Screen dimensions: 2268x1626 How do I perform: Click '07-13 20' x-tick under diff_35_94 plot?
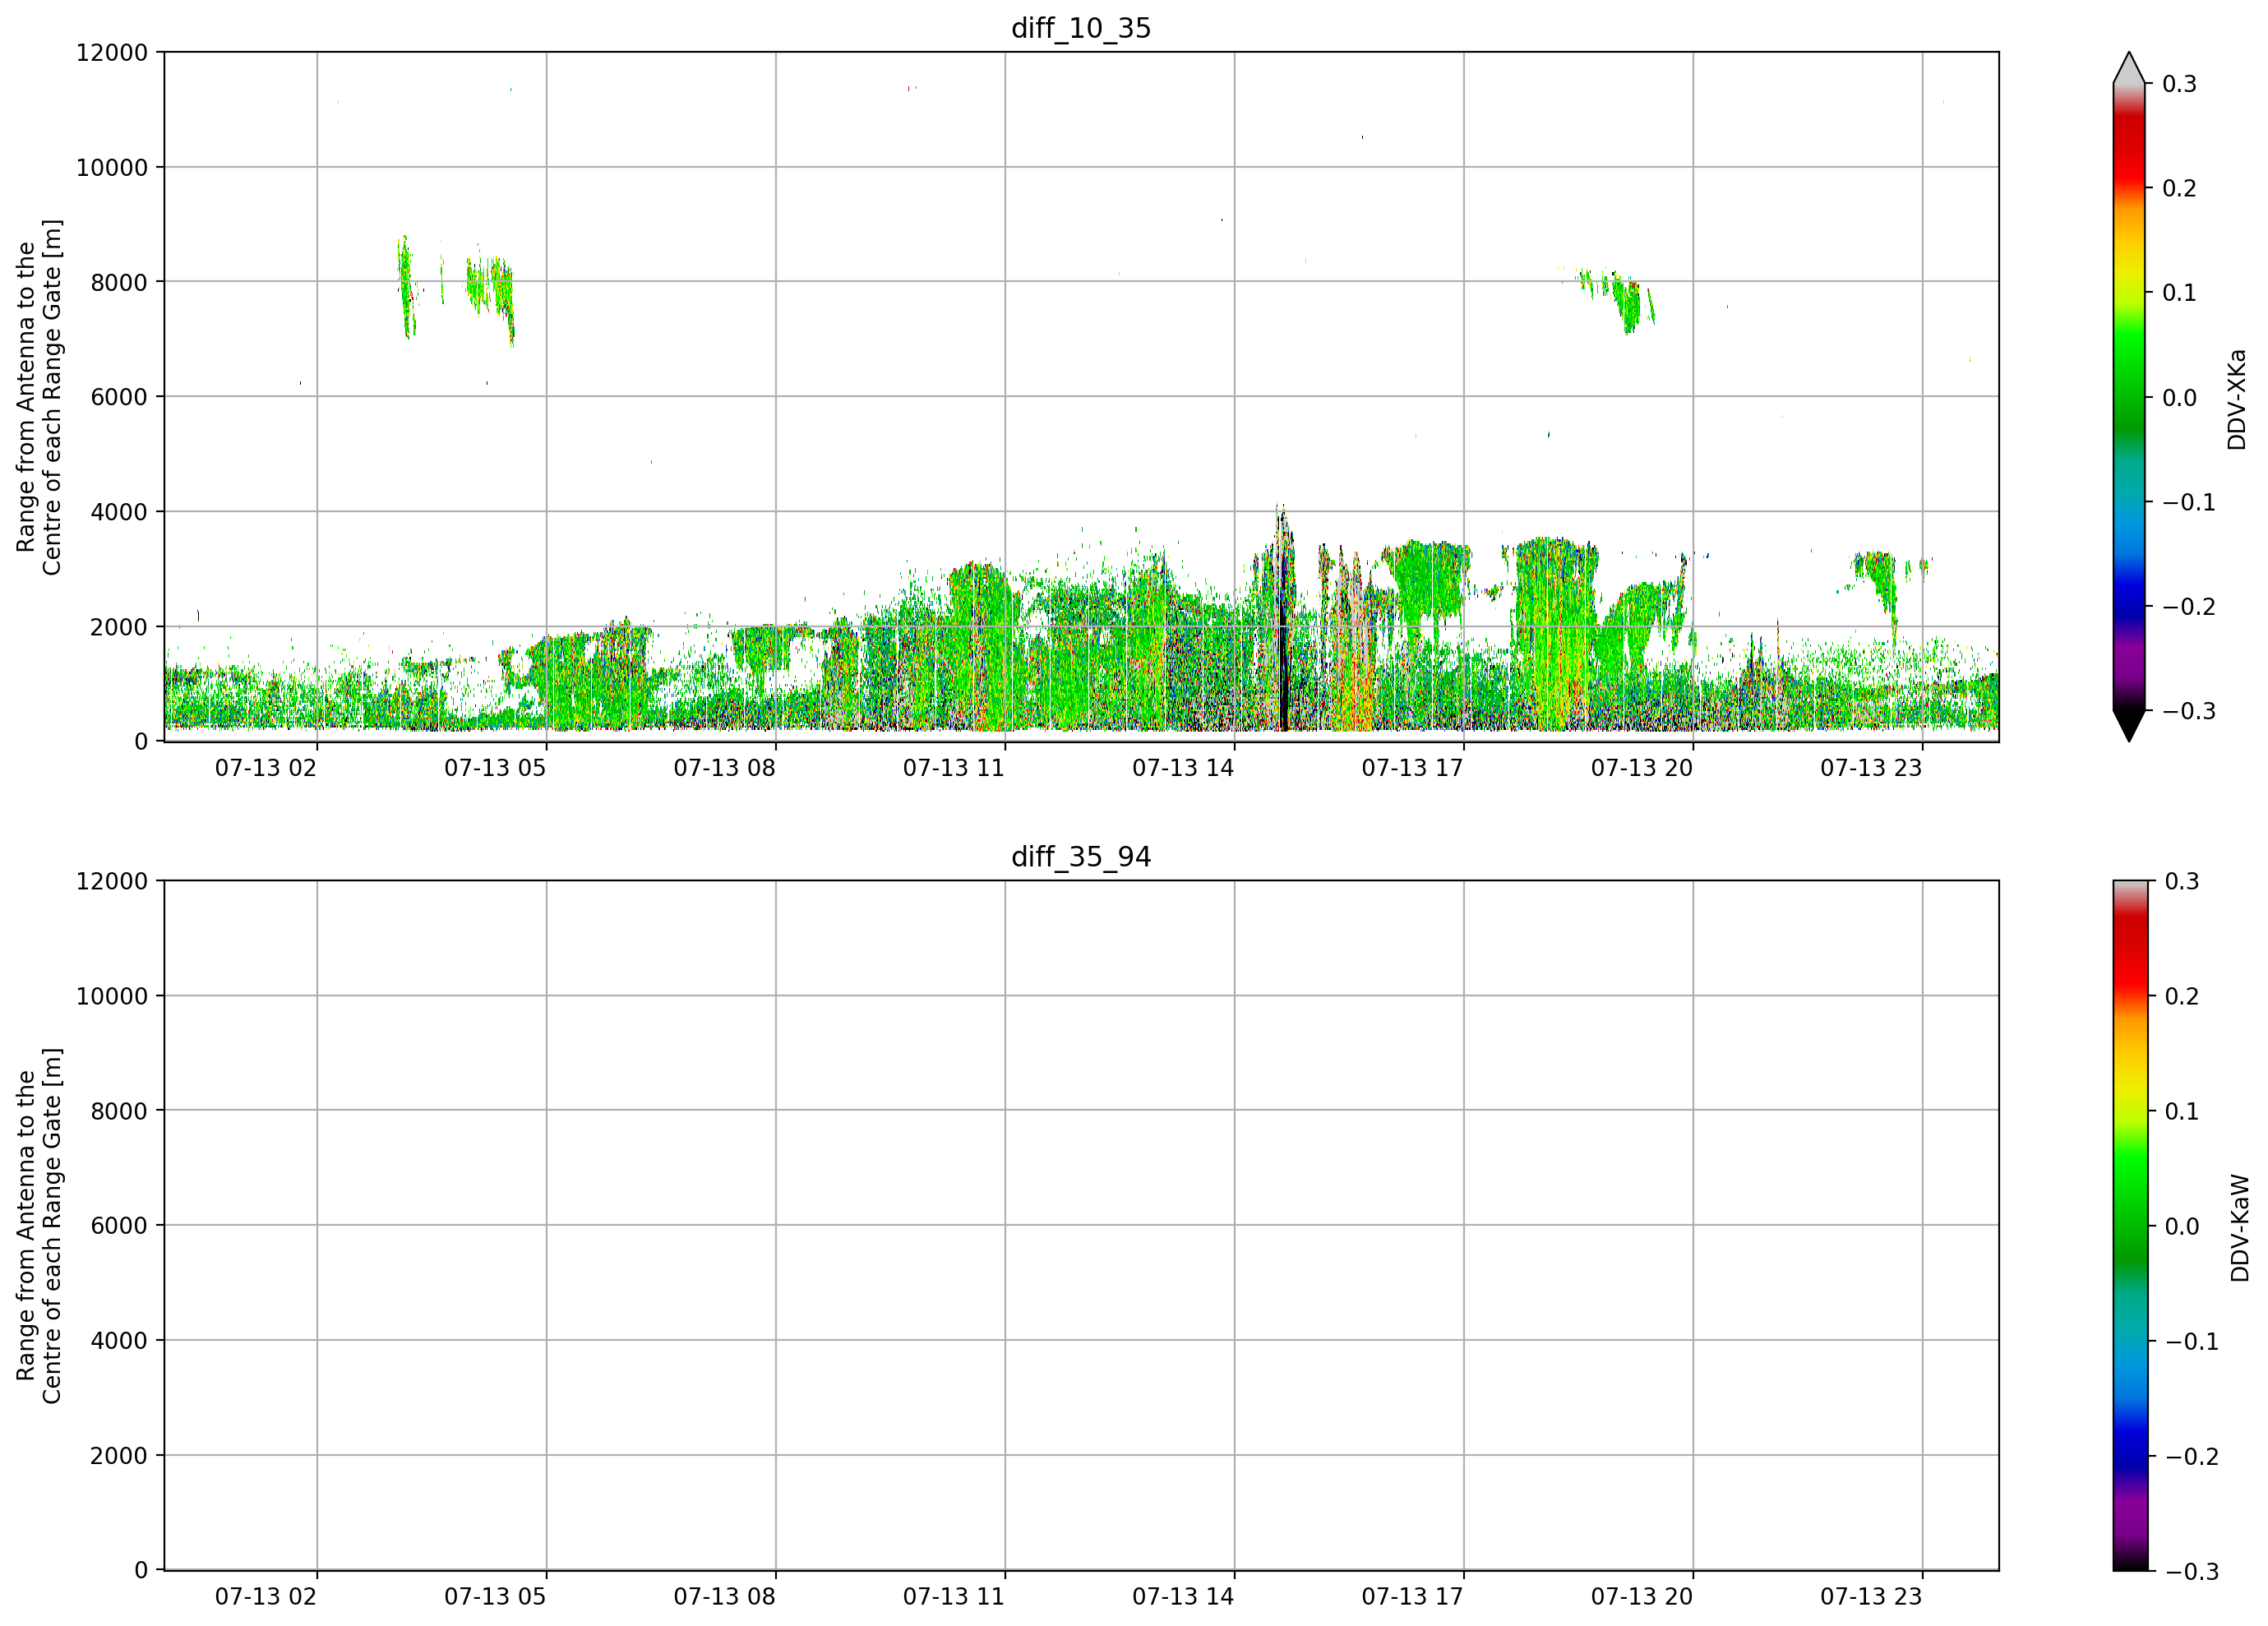point(1642,1596)
